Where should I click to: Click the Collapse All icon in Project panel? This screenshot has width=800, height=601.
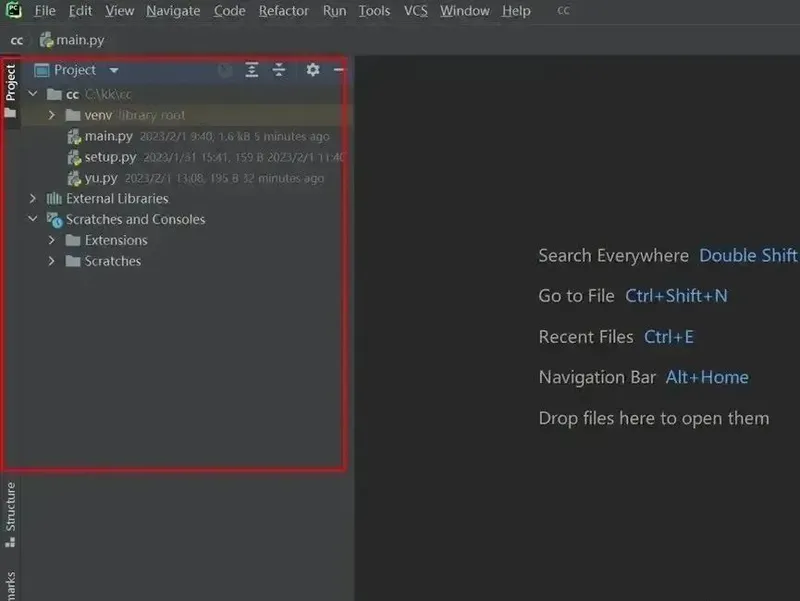coord(279,70)
